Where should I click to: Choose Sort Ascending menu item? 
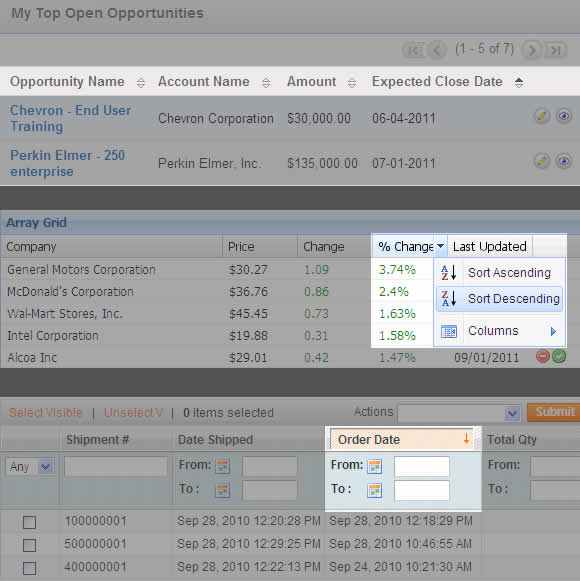pos(500,273)
